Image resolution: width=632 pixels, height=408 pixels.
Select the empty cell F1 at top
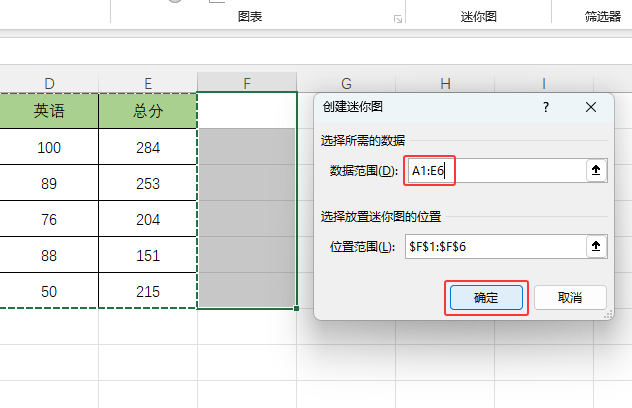click(247, 110)
